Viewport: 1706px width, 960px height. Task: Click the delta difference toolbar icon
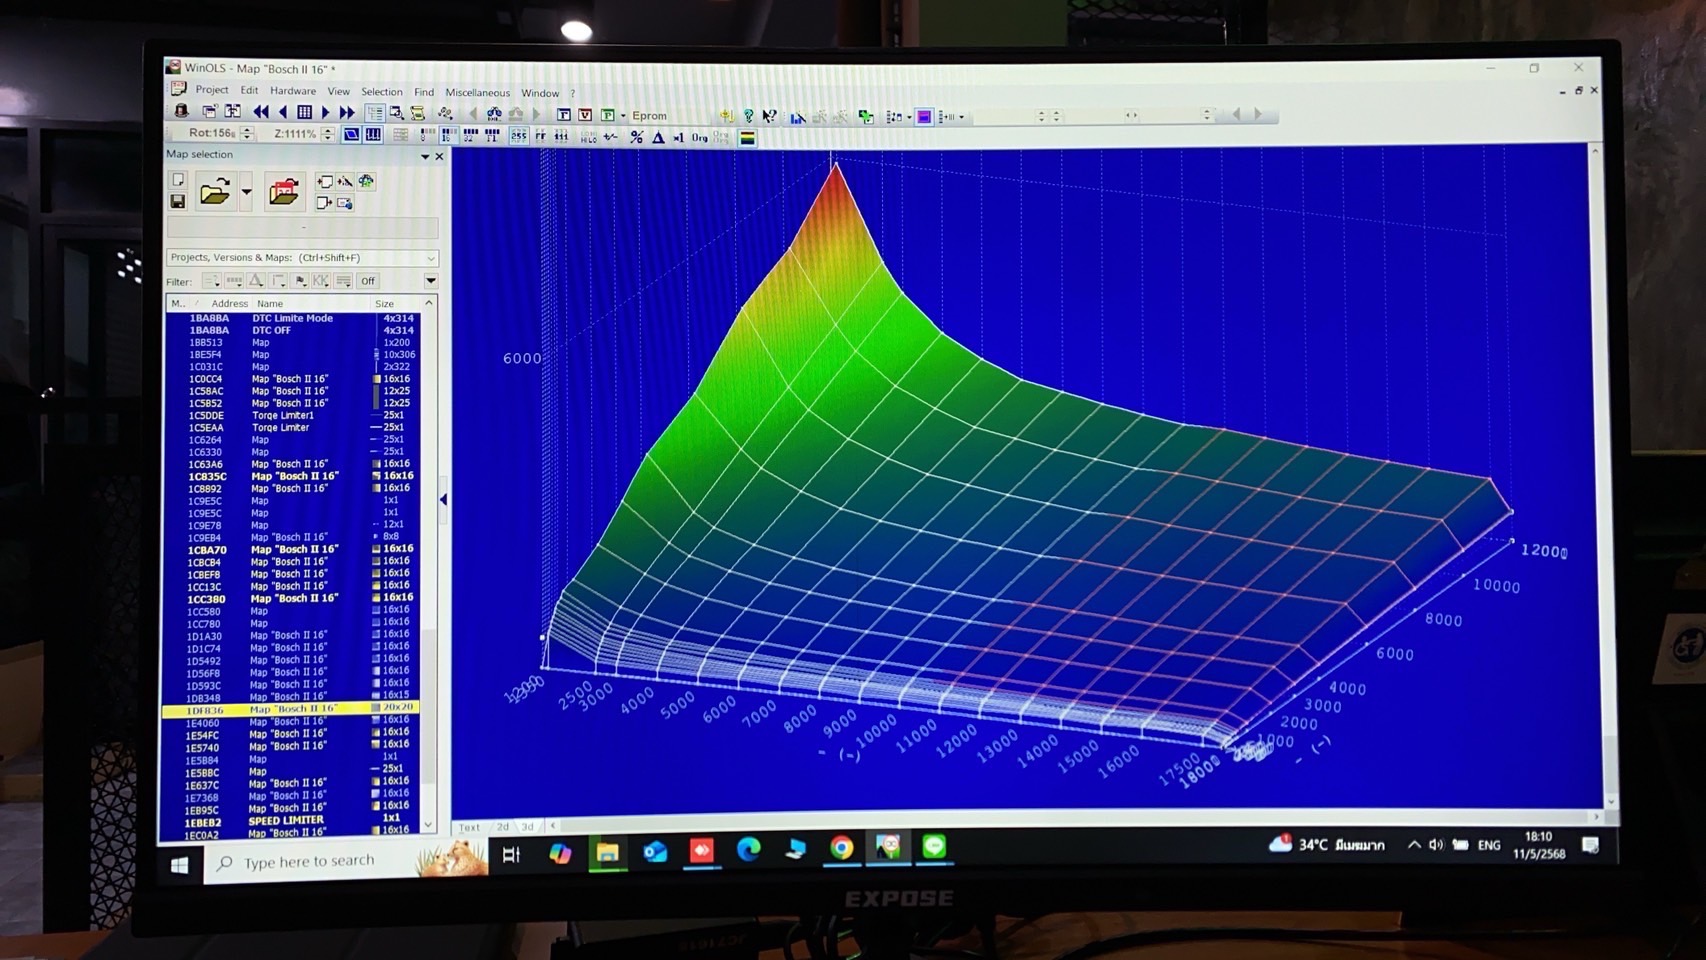coord(658,138)
